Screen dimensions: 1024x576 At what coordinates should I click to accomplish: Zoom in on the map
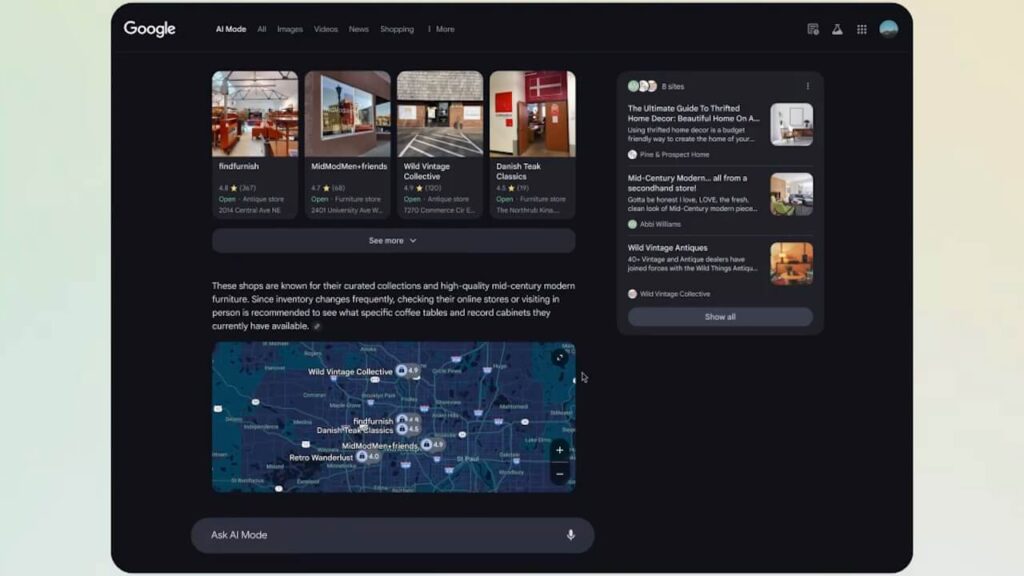[x=560, y=450]
